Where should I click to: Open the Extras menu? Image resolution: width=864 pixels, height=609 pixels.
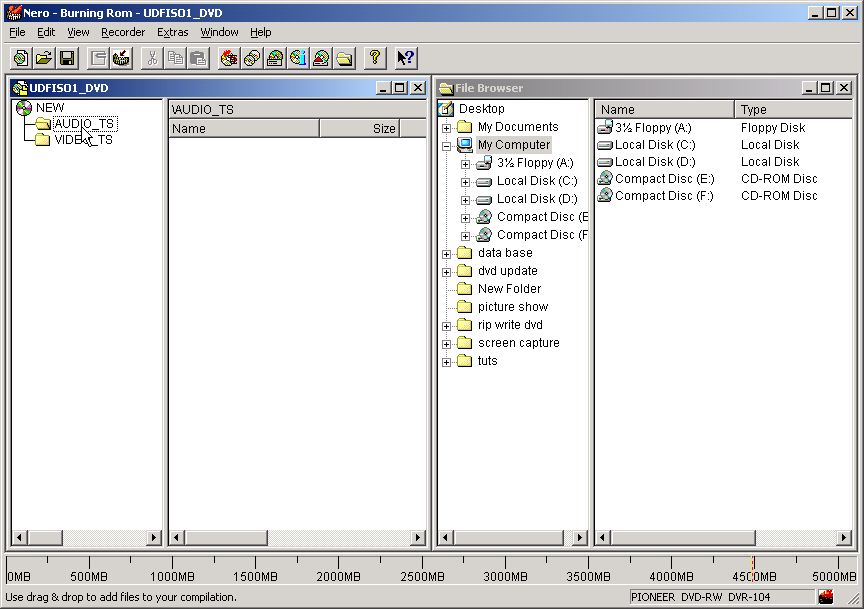172,32
